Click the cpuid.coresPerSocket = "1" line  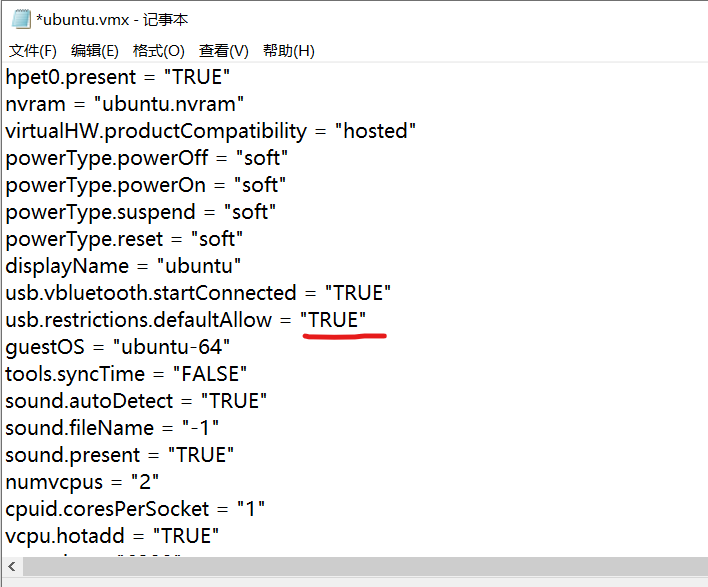(135, 509)
